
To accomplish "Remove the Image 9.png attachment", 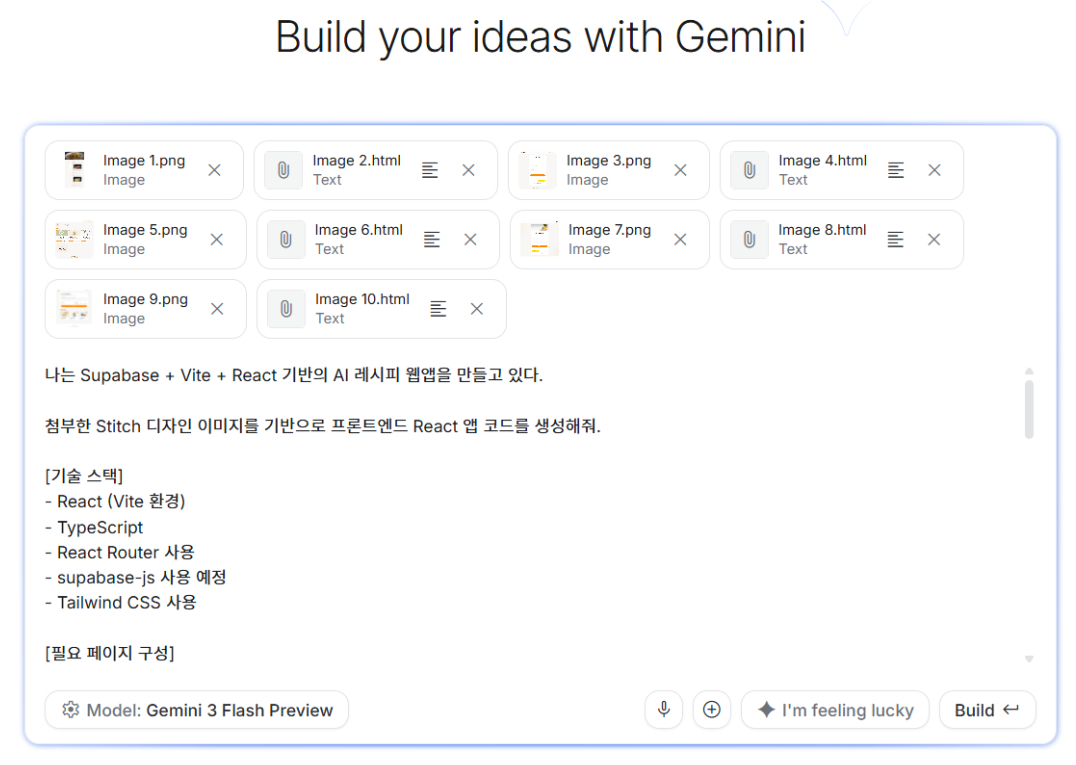I will tap(217, 308).
